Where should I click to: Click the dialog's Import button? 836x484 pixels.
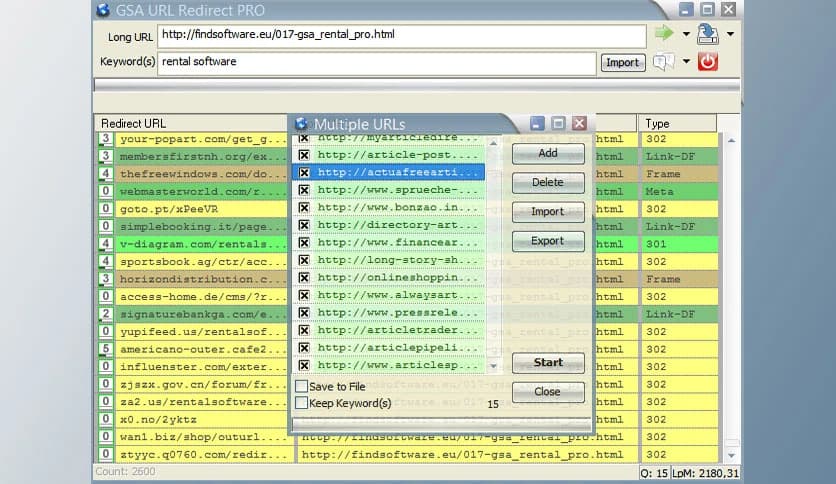point(548,212)
